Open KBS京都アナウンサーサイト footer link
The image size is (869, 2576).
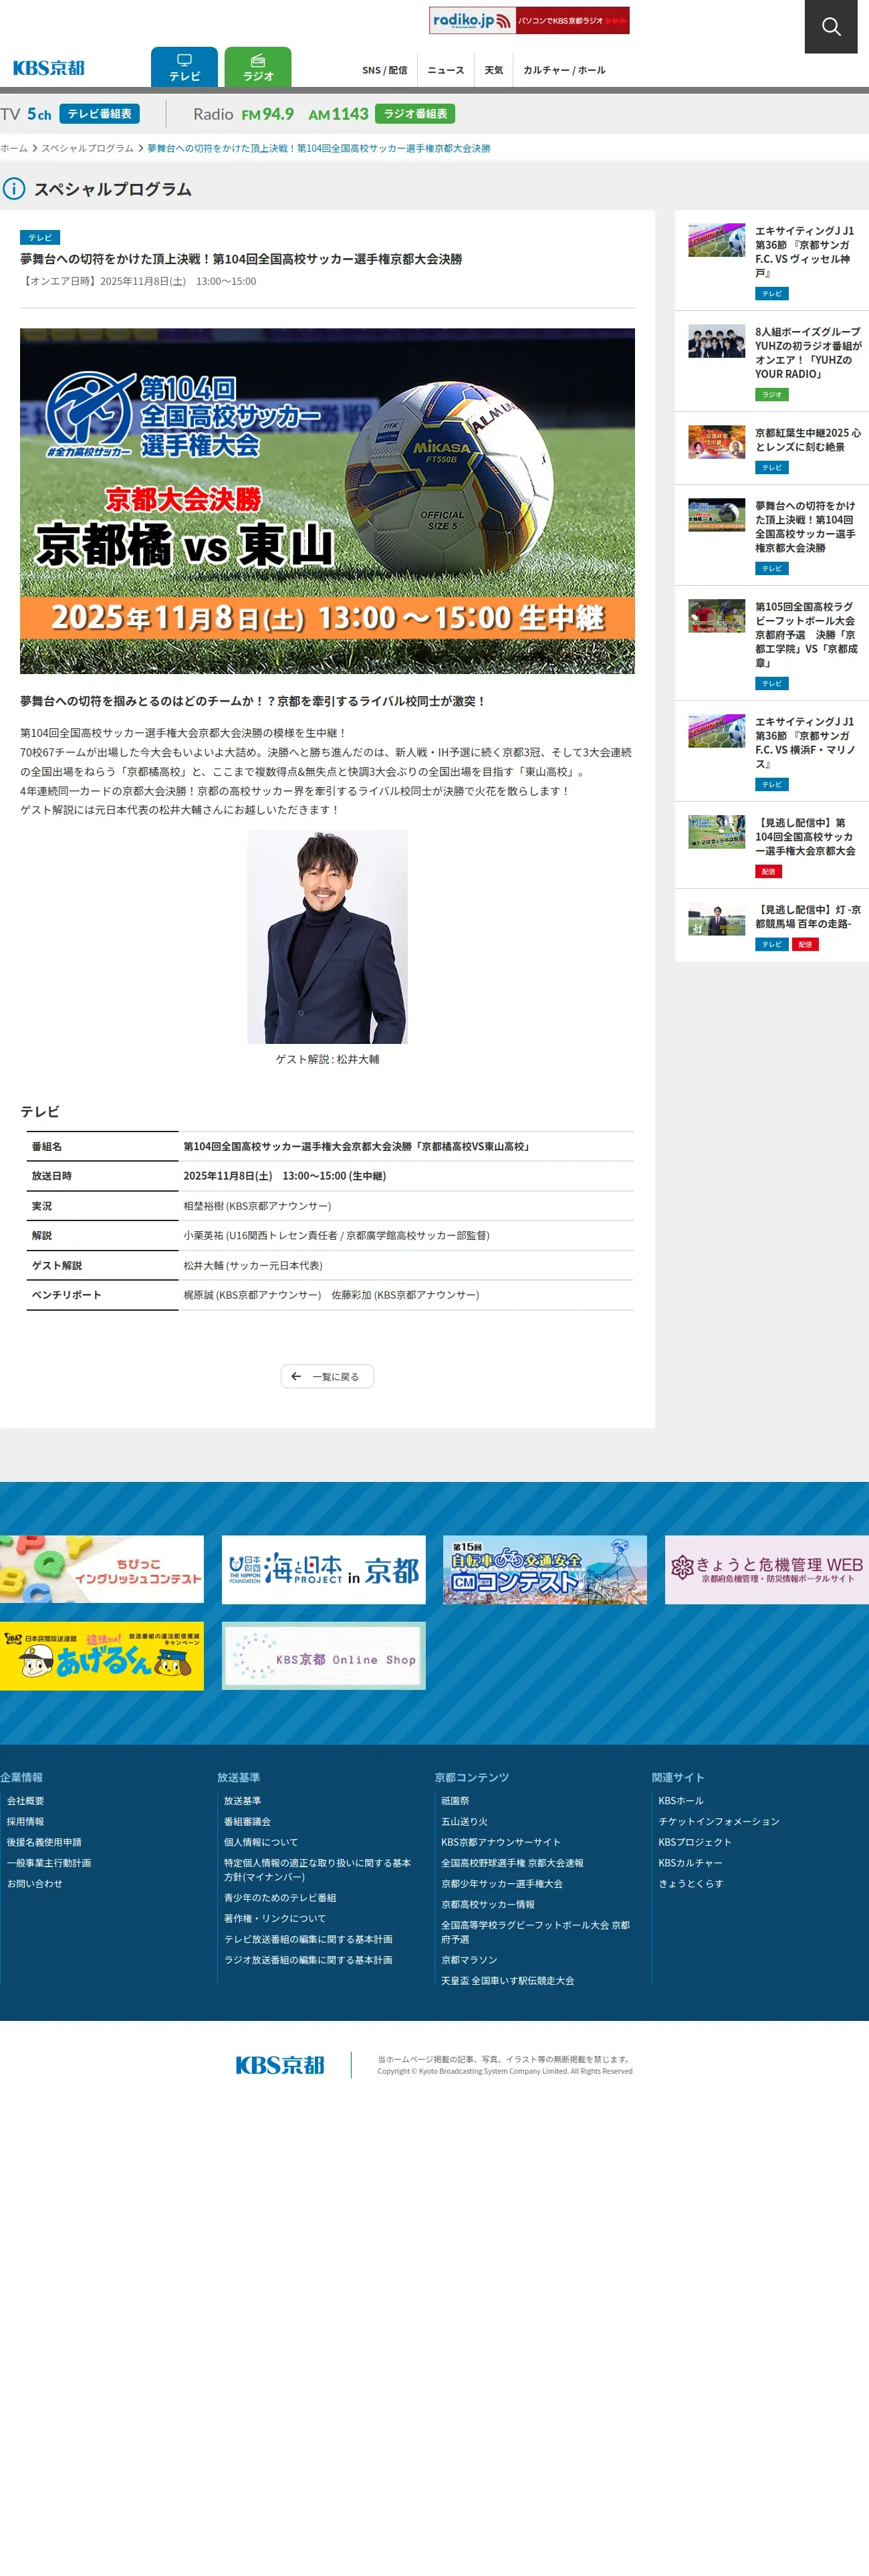coord(501,1842)
